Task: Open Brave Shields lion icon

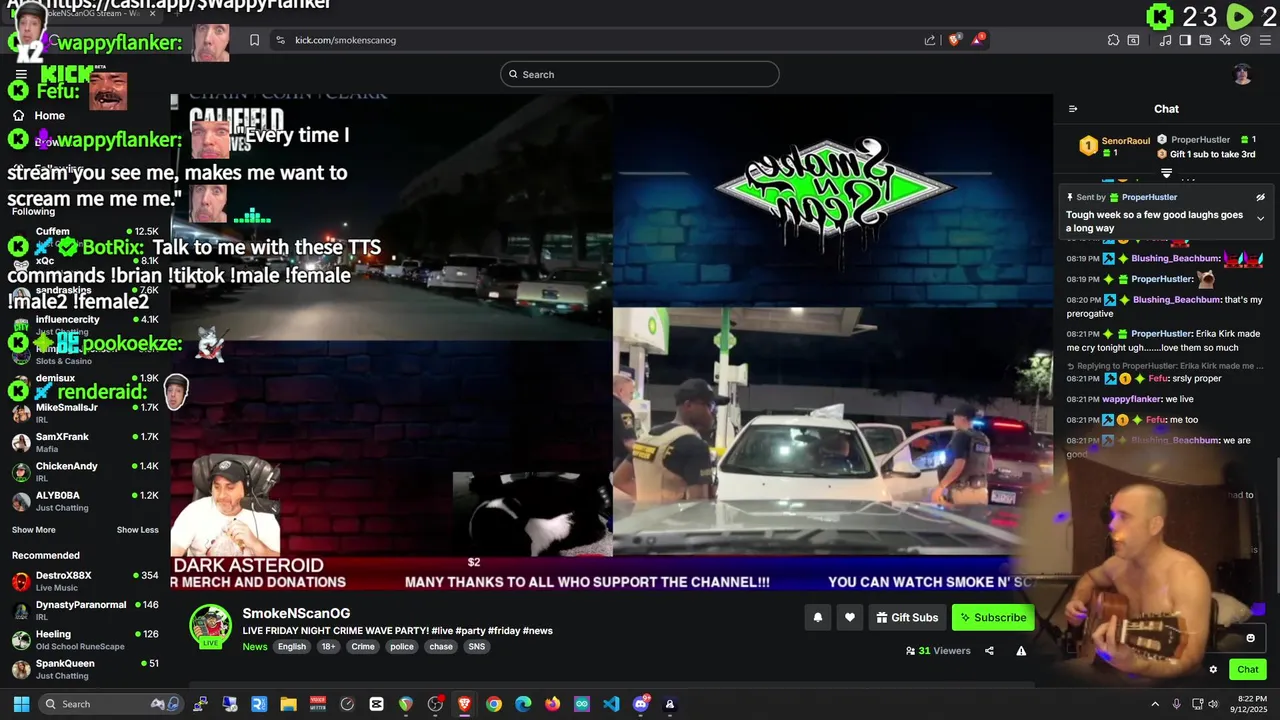Action: 954,40
